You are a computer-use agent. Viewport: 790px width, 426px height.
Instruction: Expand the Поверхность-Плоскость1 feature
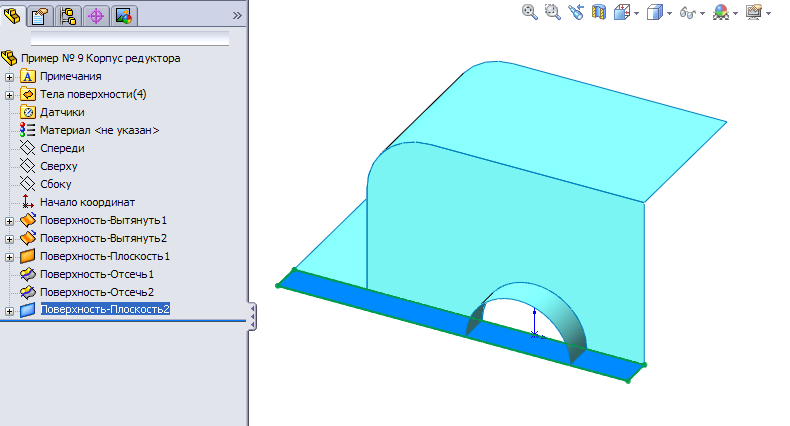pyautogui.click(x=9, y=257)
